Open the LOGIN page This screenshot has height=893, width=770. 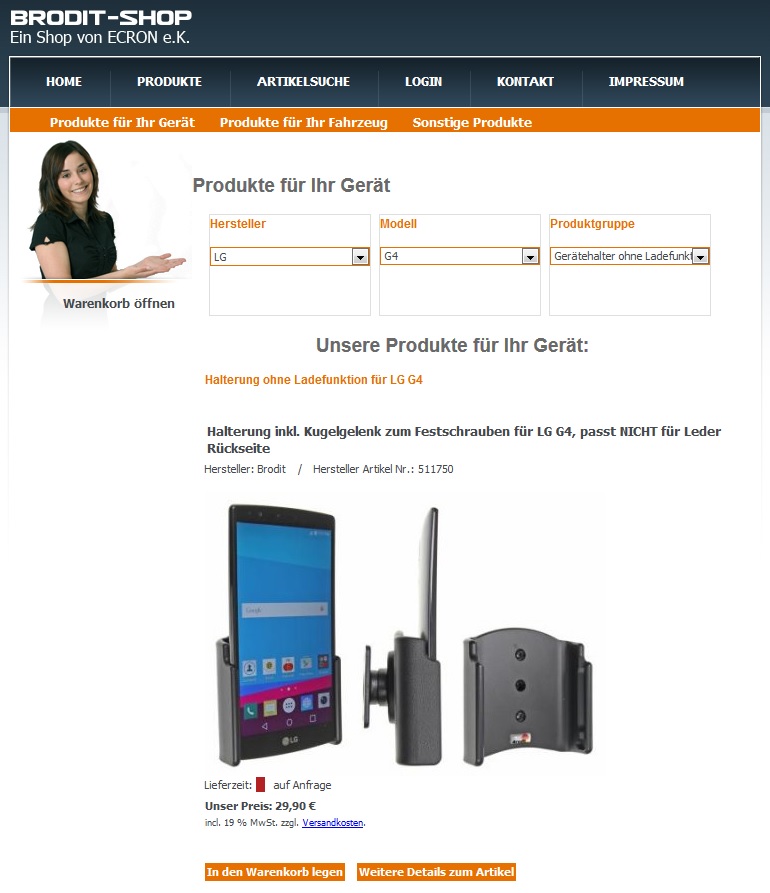coord(423,81)
